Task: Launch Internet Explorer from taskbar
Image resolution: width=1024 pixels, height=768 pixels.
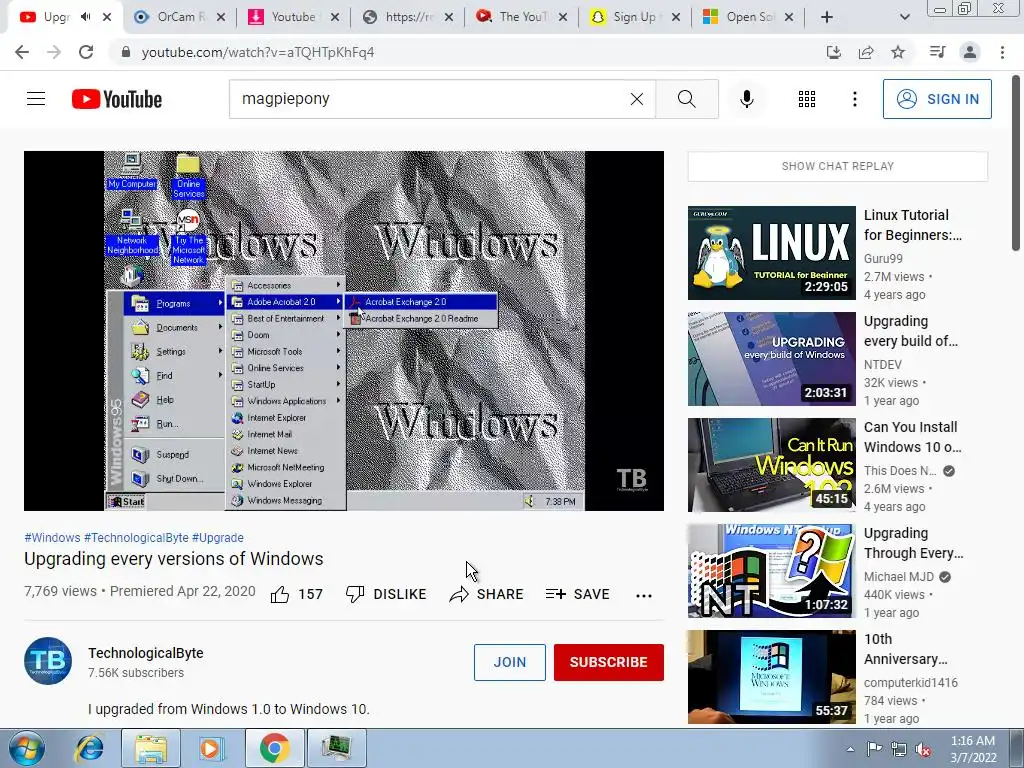Action: 89,748
